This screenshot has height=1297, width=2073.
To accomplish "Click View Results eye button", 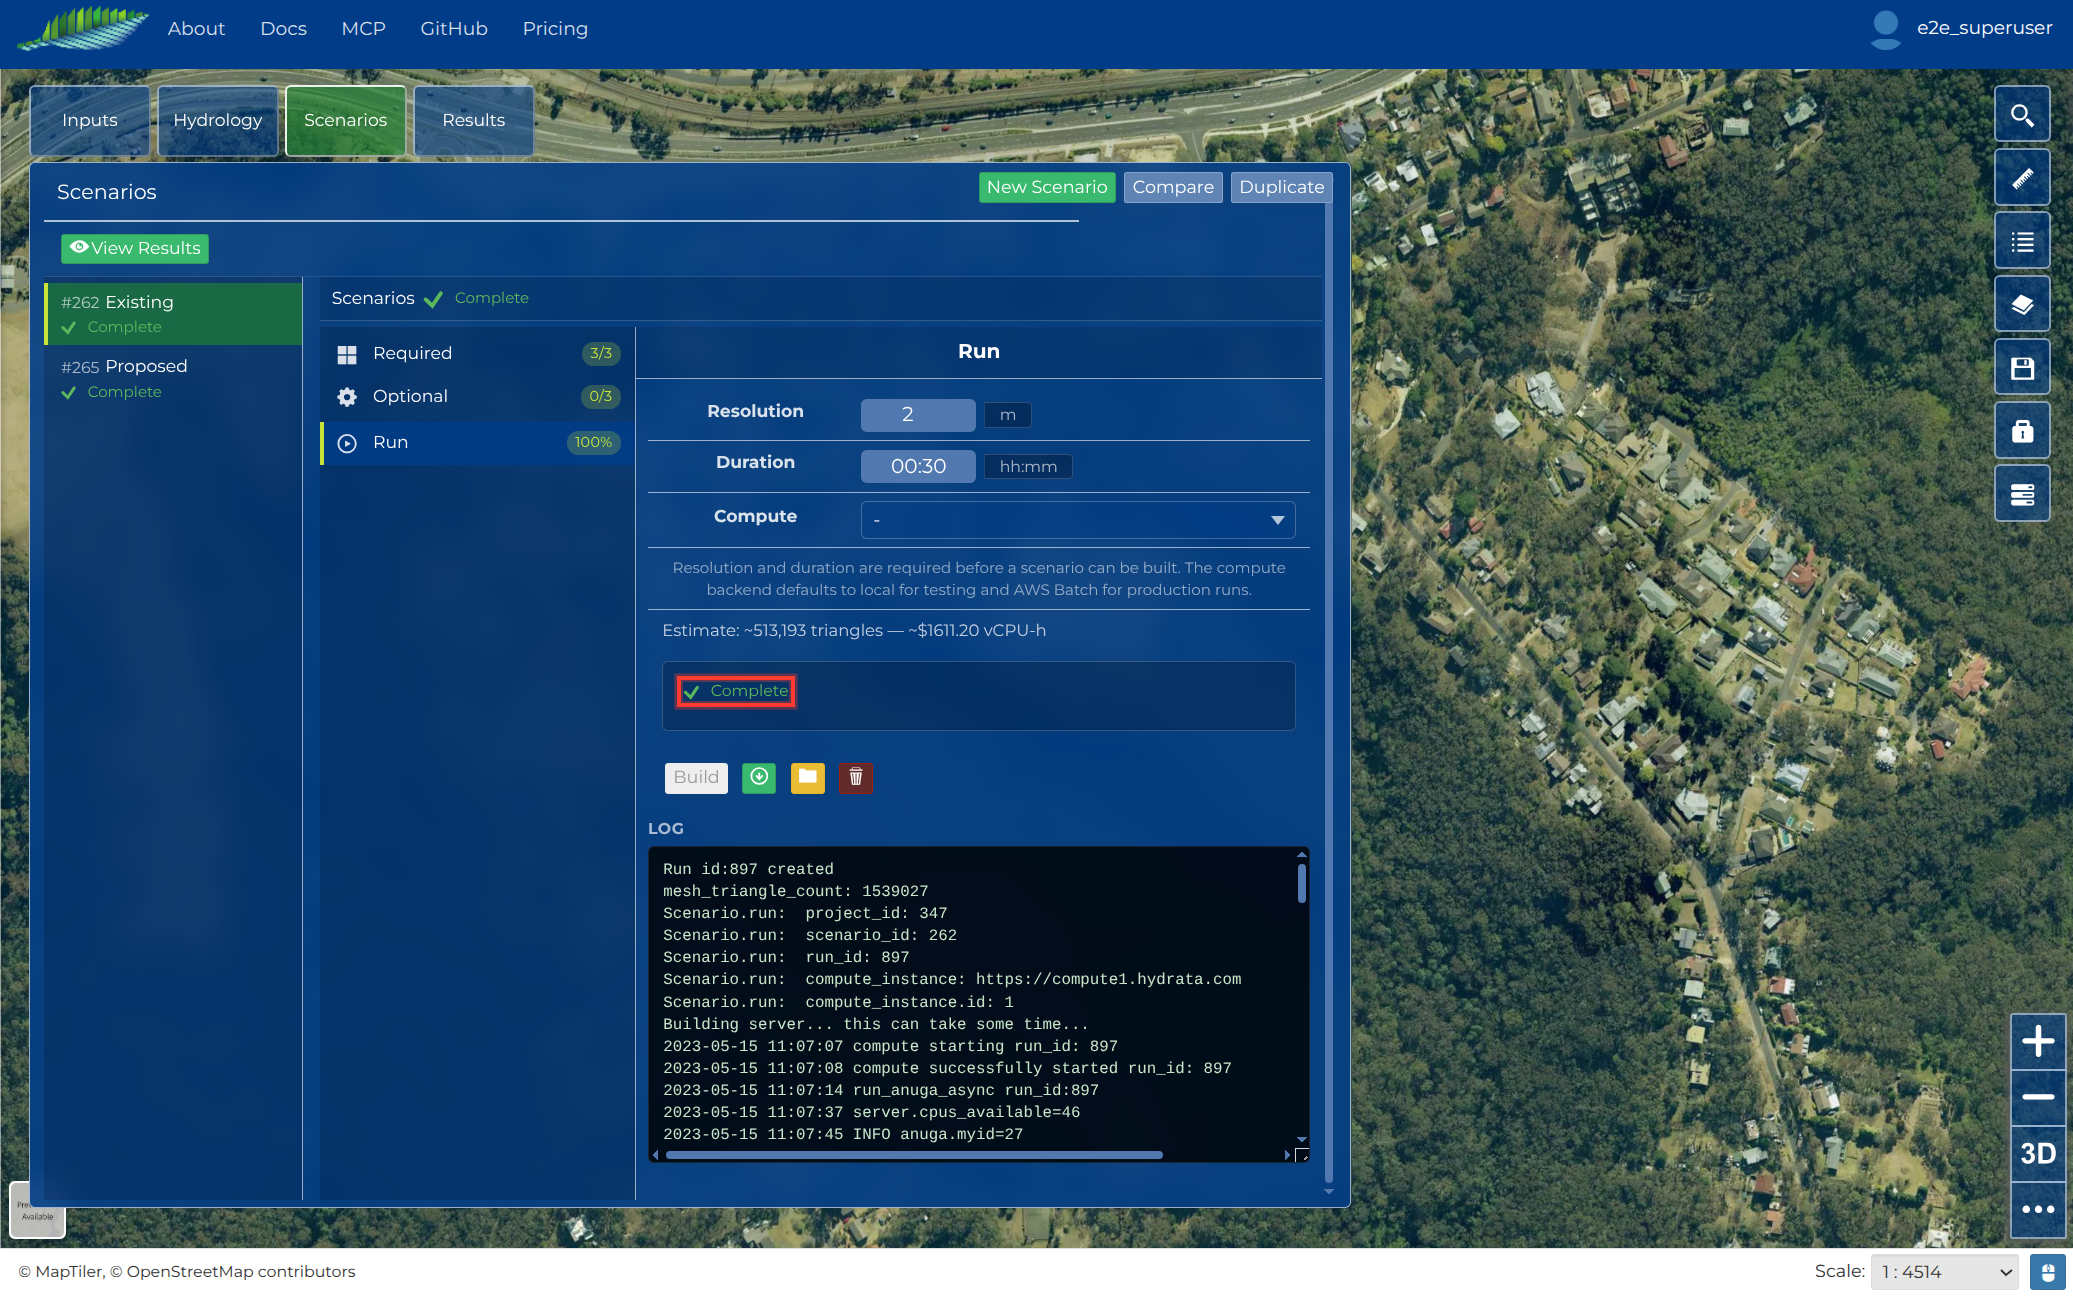I will (x=135, y=248).
